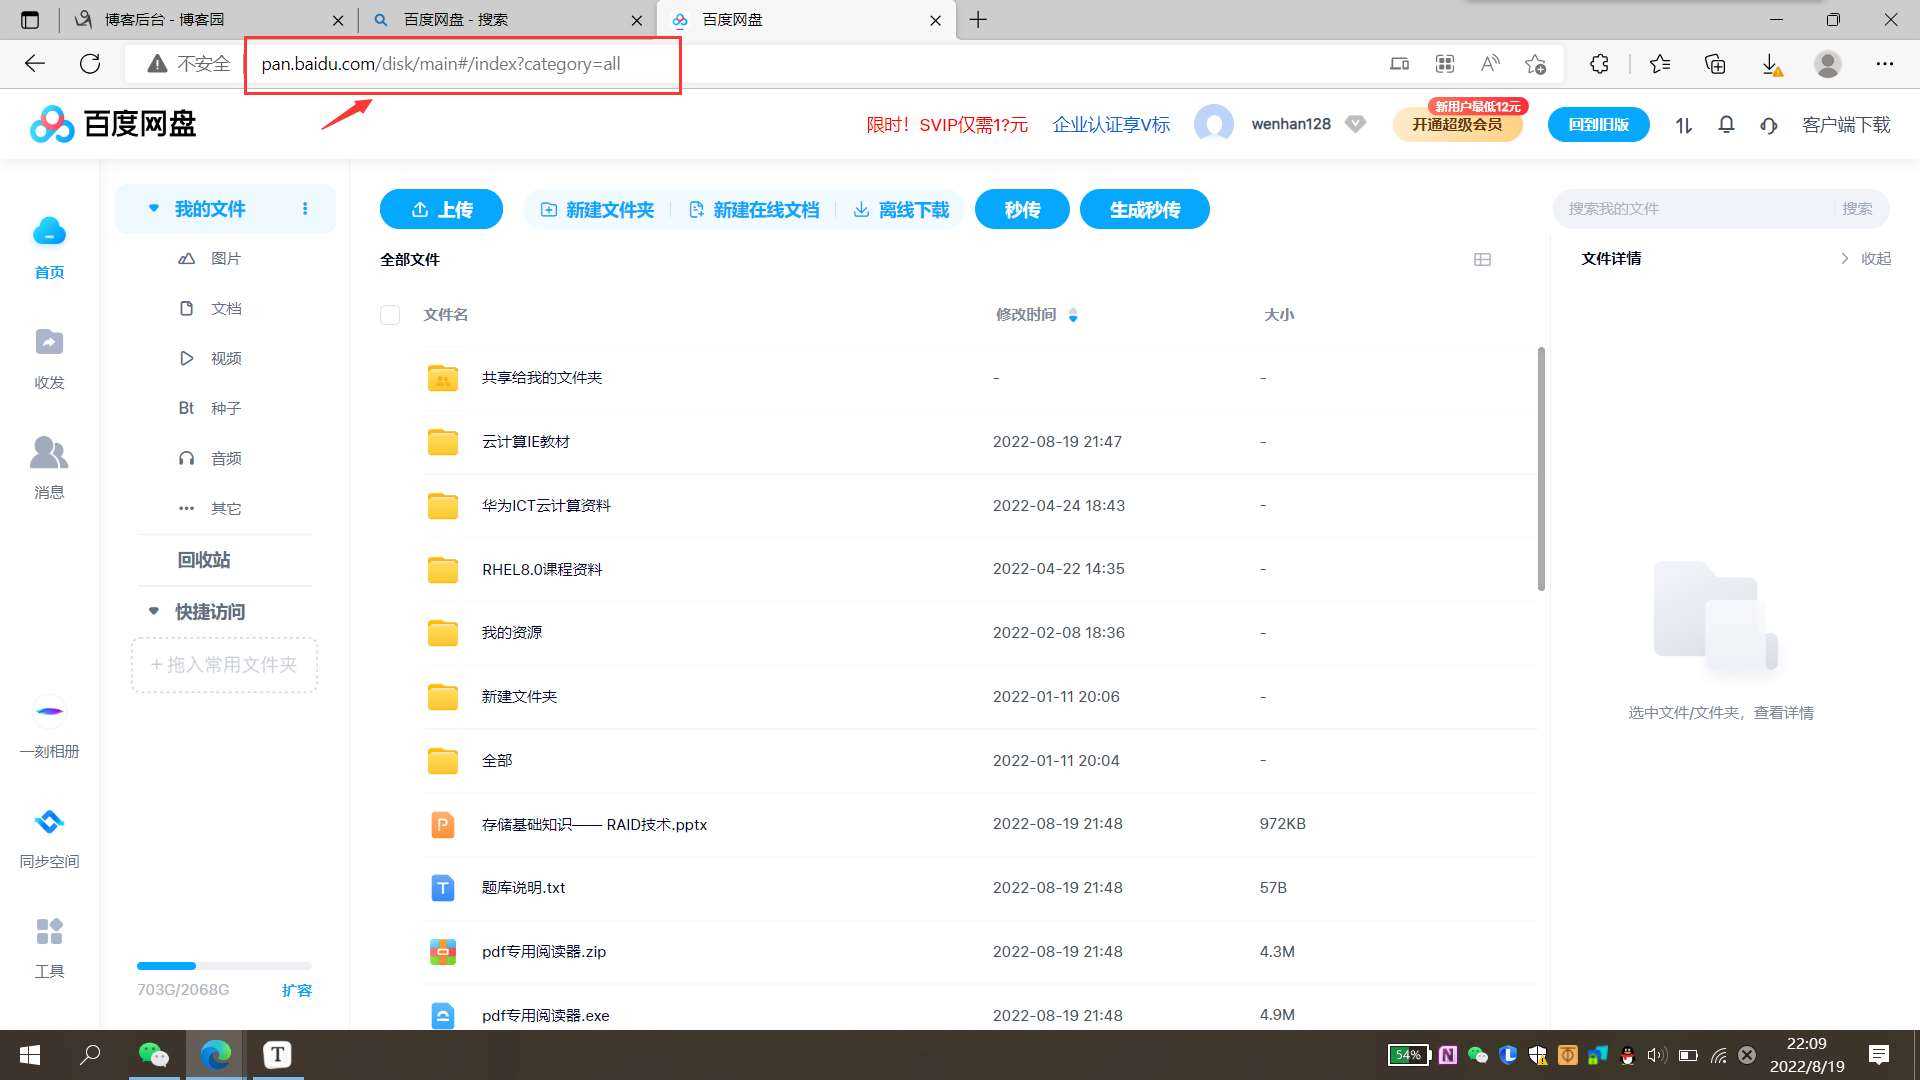This screenshot has width=1920, height=1080.
Task: Click the browser refresh icon
Action: pos(90,64)
